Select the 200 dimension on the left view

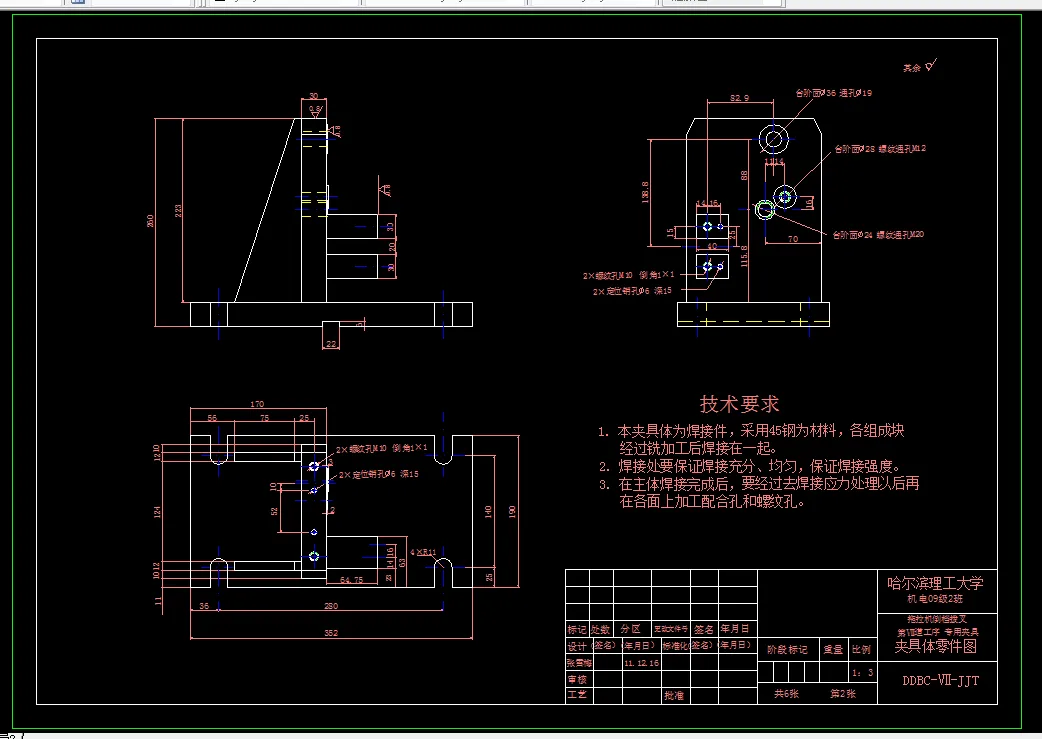150,220
